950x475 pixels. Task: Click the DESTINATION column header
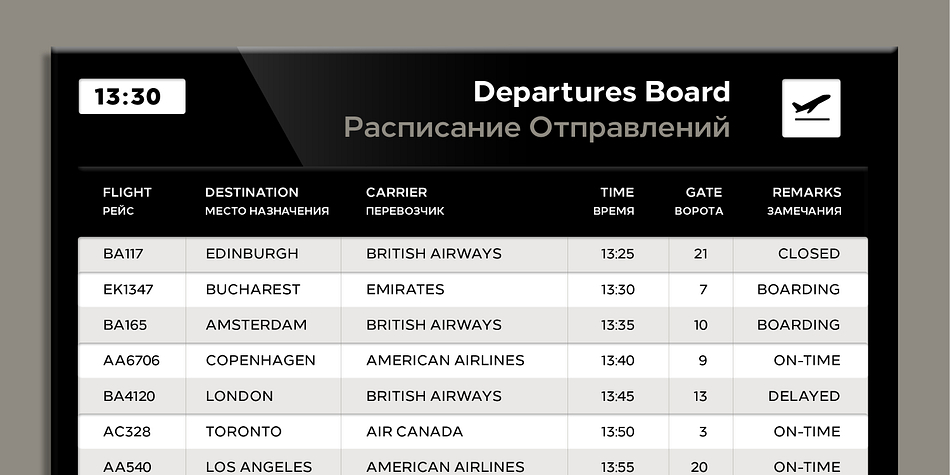coord(251,192)
